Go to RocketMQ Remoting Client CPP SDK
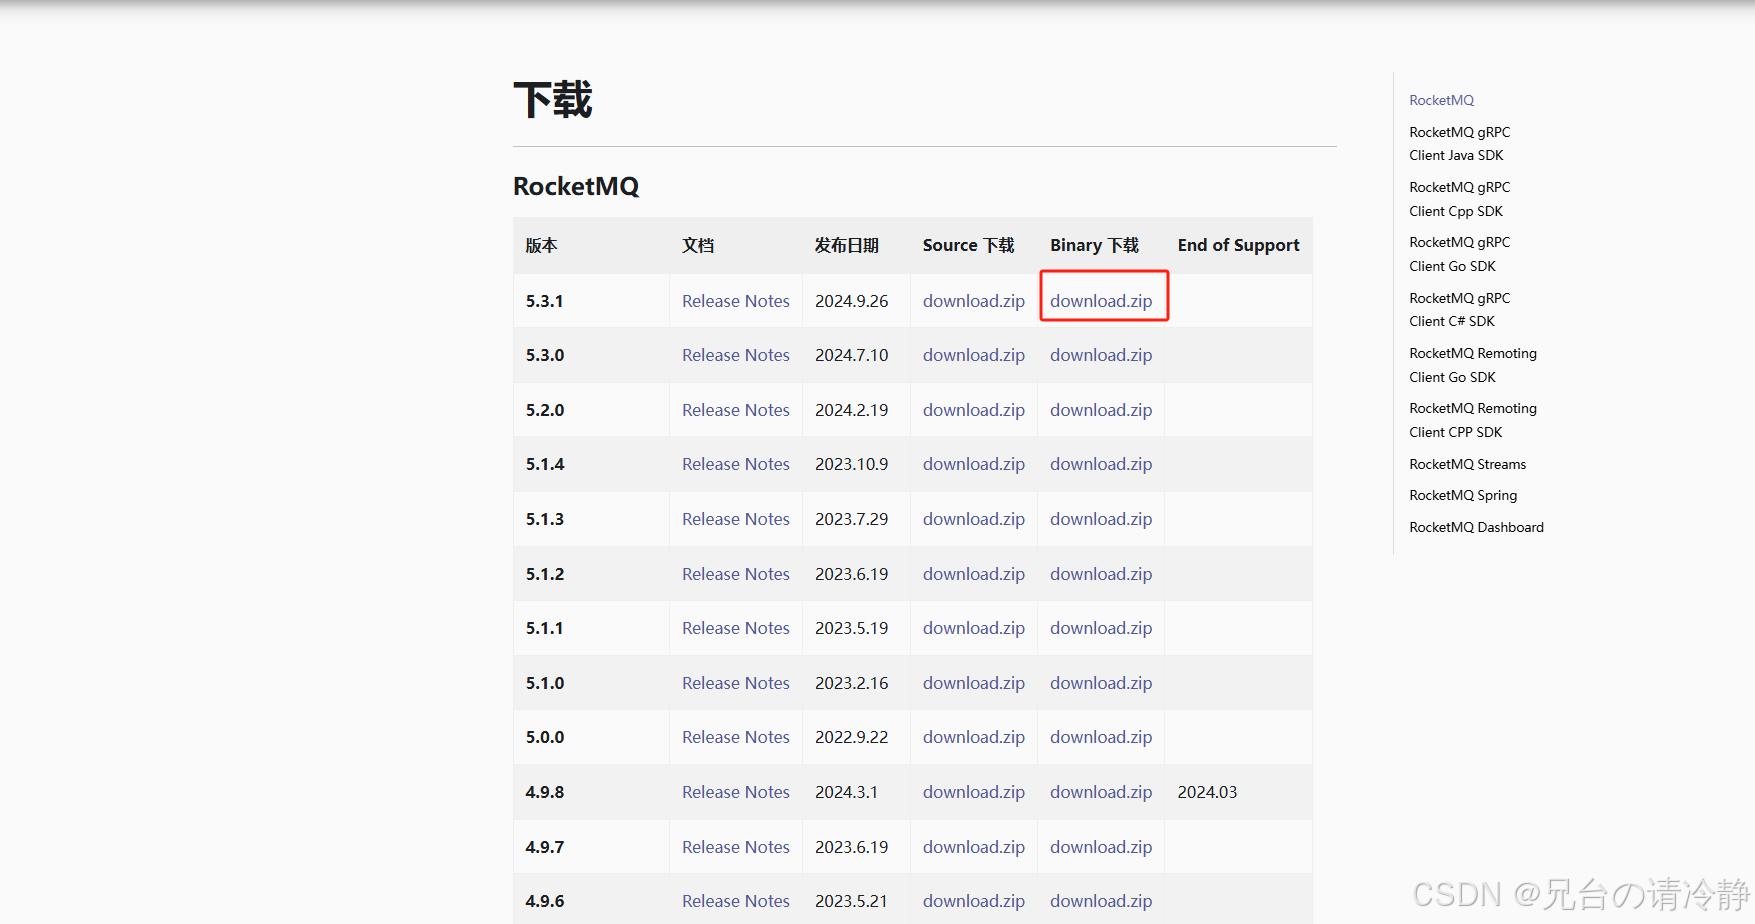 pos(1473,420)
